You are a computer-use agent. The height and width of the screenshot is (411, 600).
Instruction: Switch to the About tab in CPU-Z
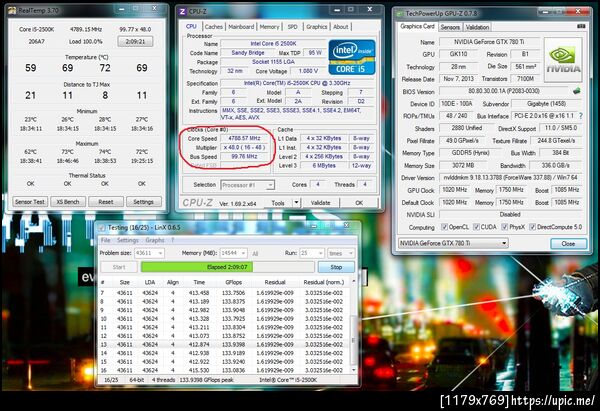tap(341, 27)
